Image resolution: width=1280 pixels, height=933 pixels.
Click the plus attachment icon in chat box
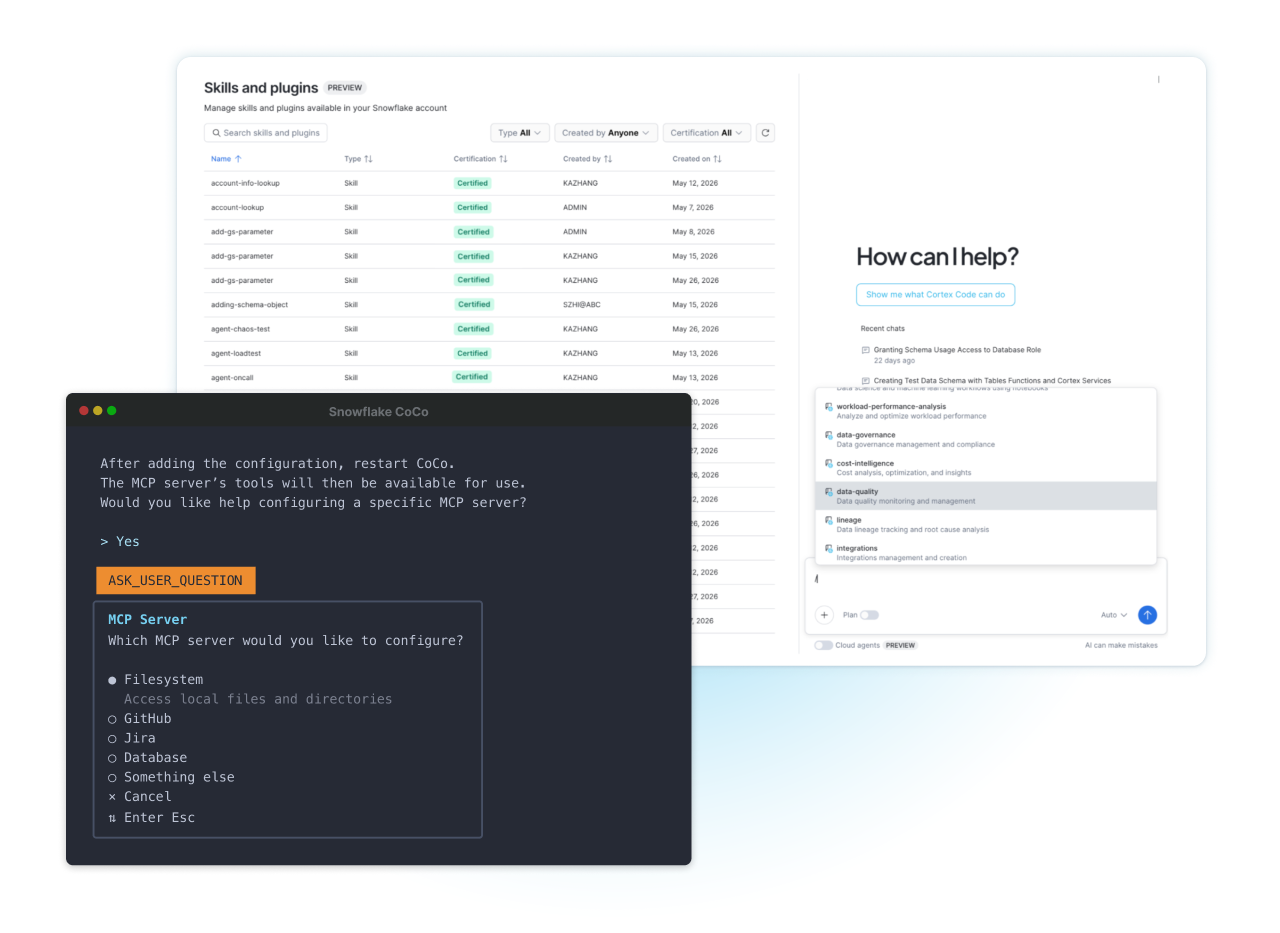(x=824, y=615)
